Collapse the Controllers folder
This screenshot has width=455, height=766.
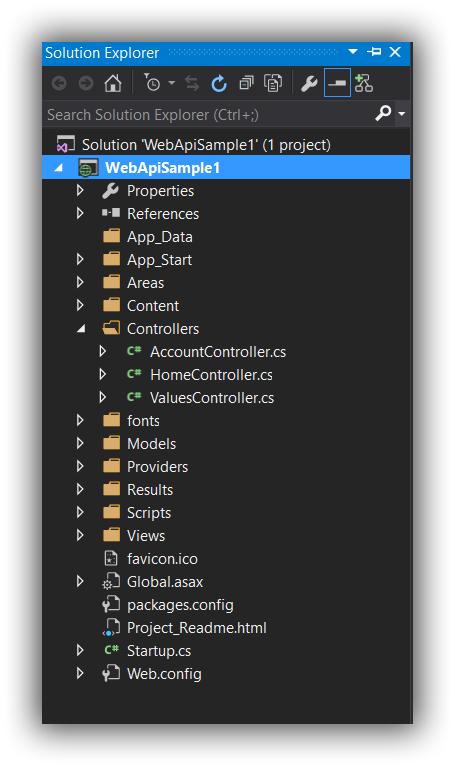(81, 329)
